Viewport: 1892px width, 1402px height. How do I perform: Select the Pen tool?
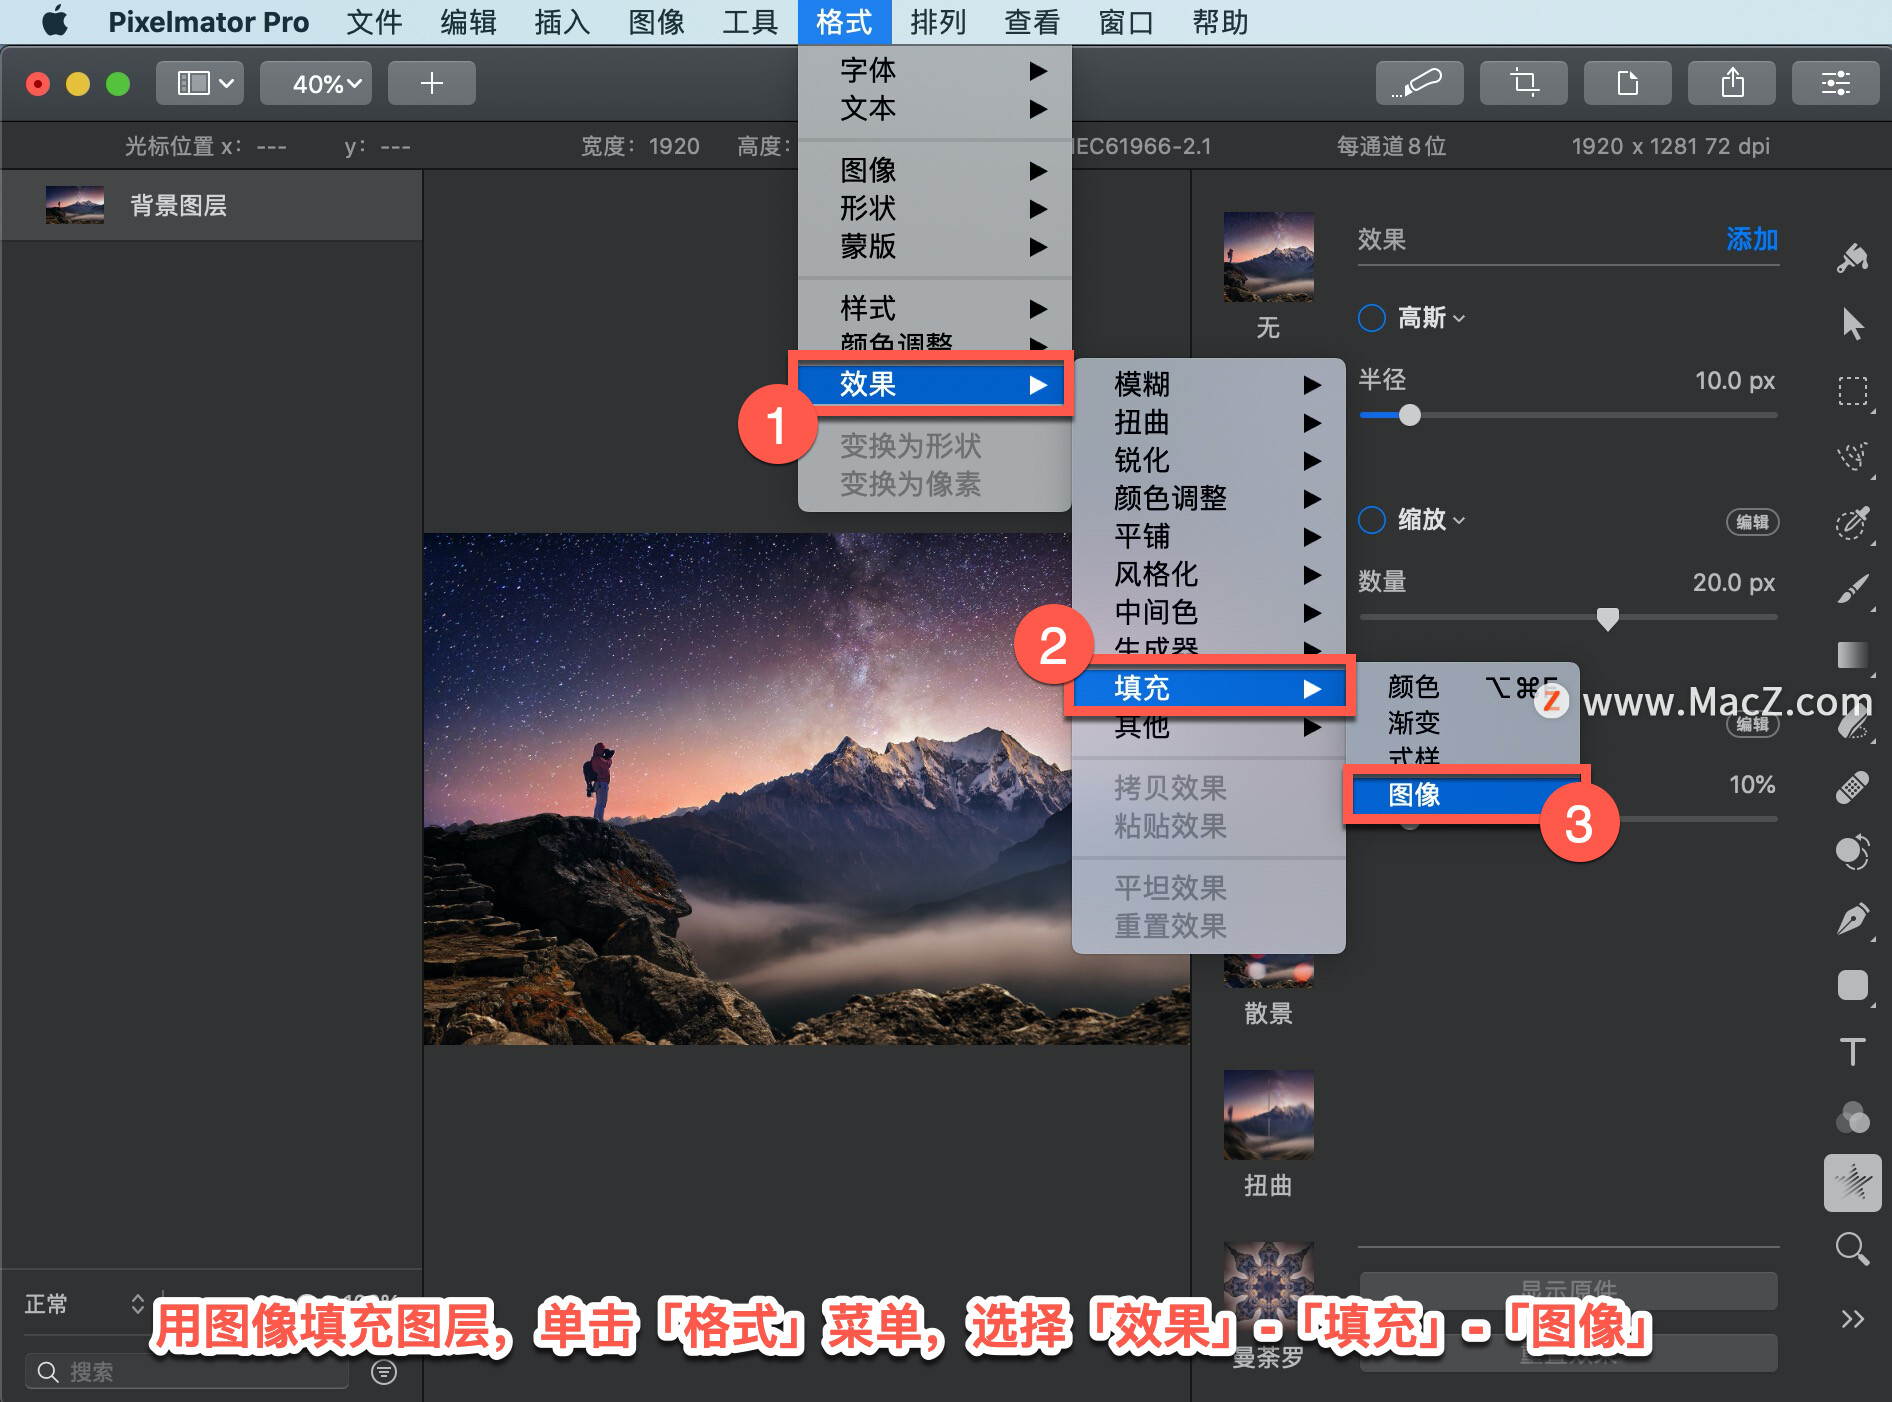(1852, 919)
